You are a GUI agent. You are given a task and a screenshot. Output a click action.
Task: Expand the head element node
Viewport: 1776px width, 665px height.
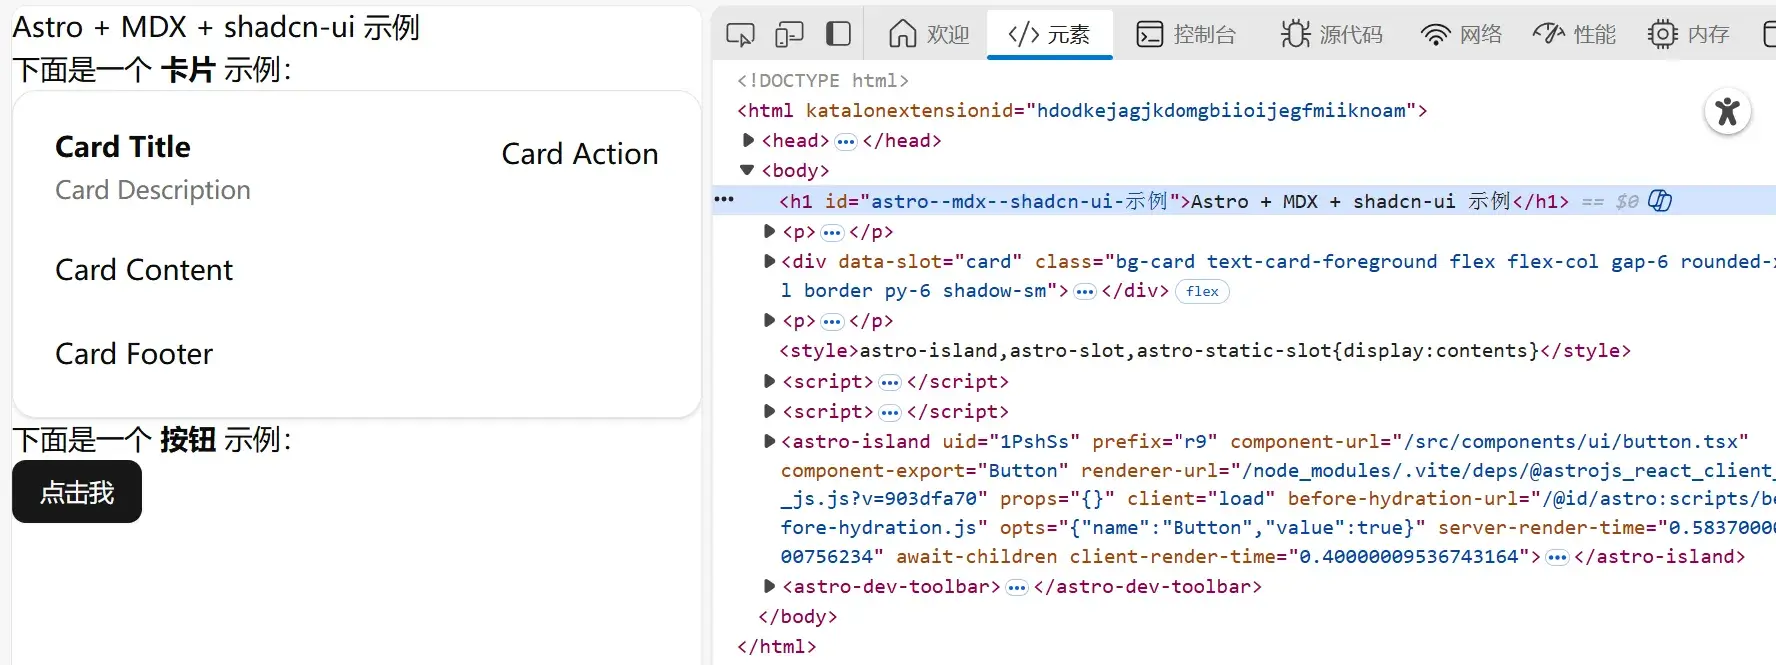pos(748,140)
